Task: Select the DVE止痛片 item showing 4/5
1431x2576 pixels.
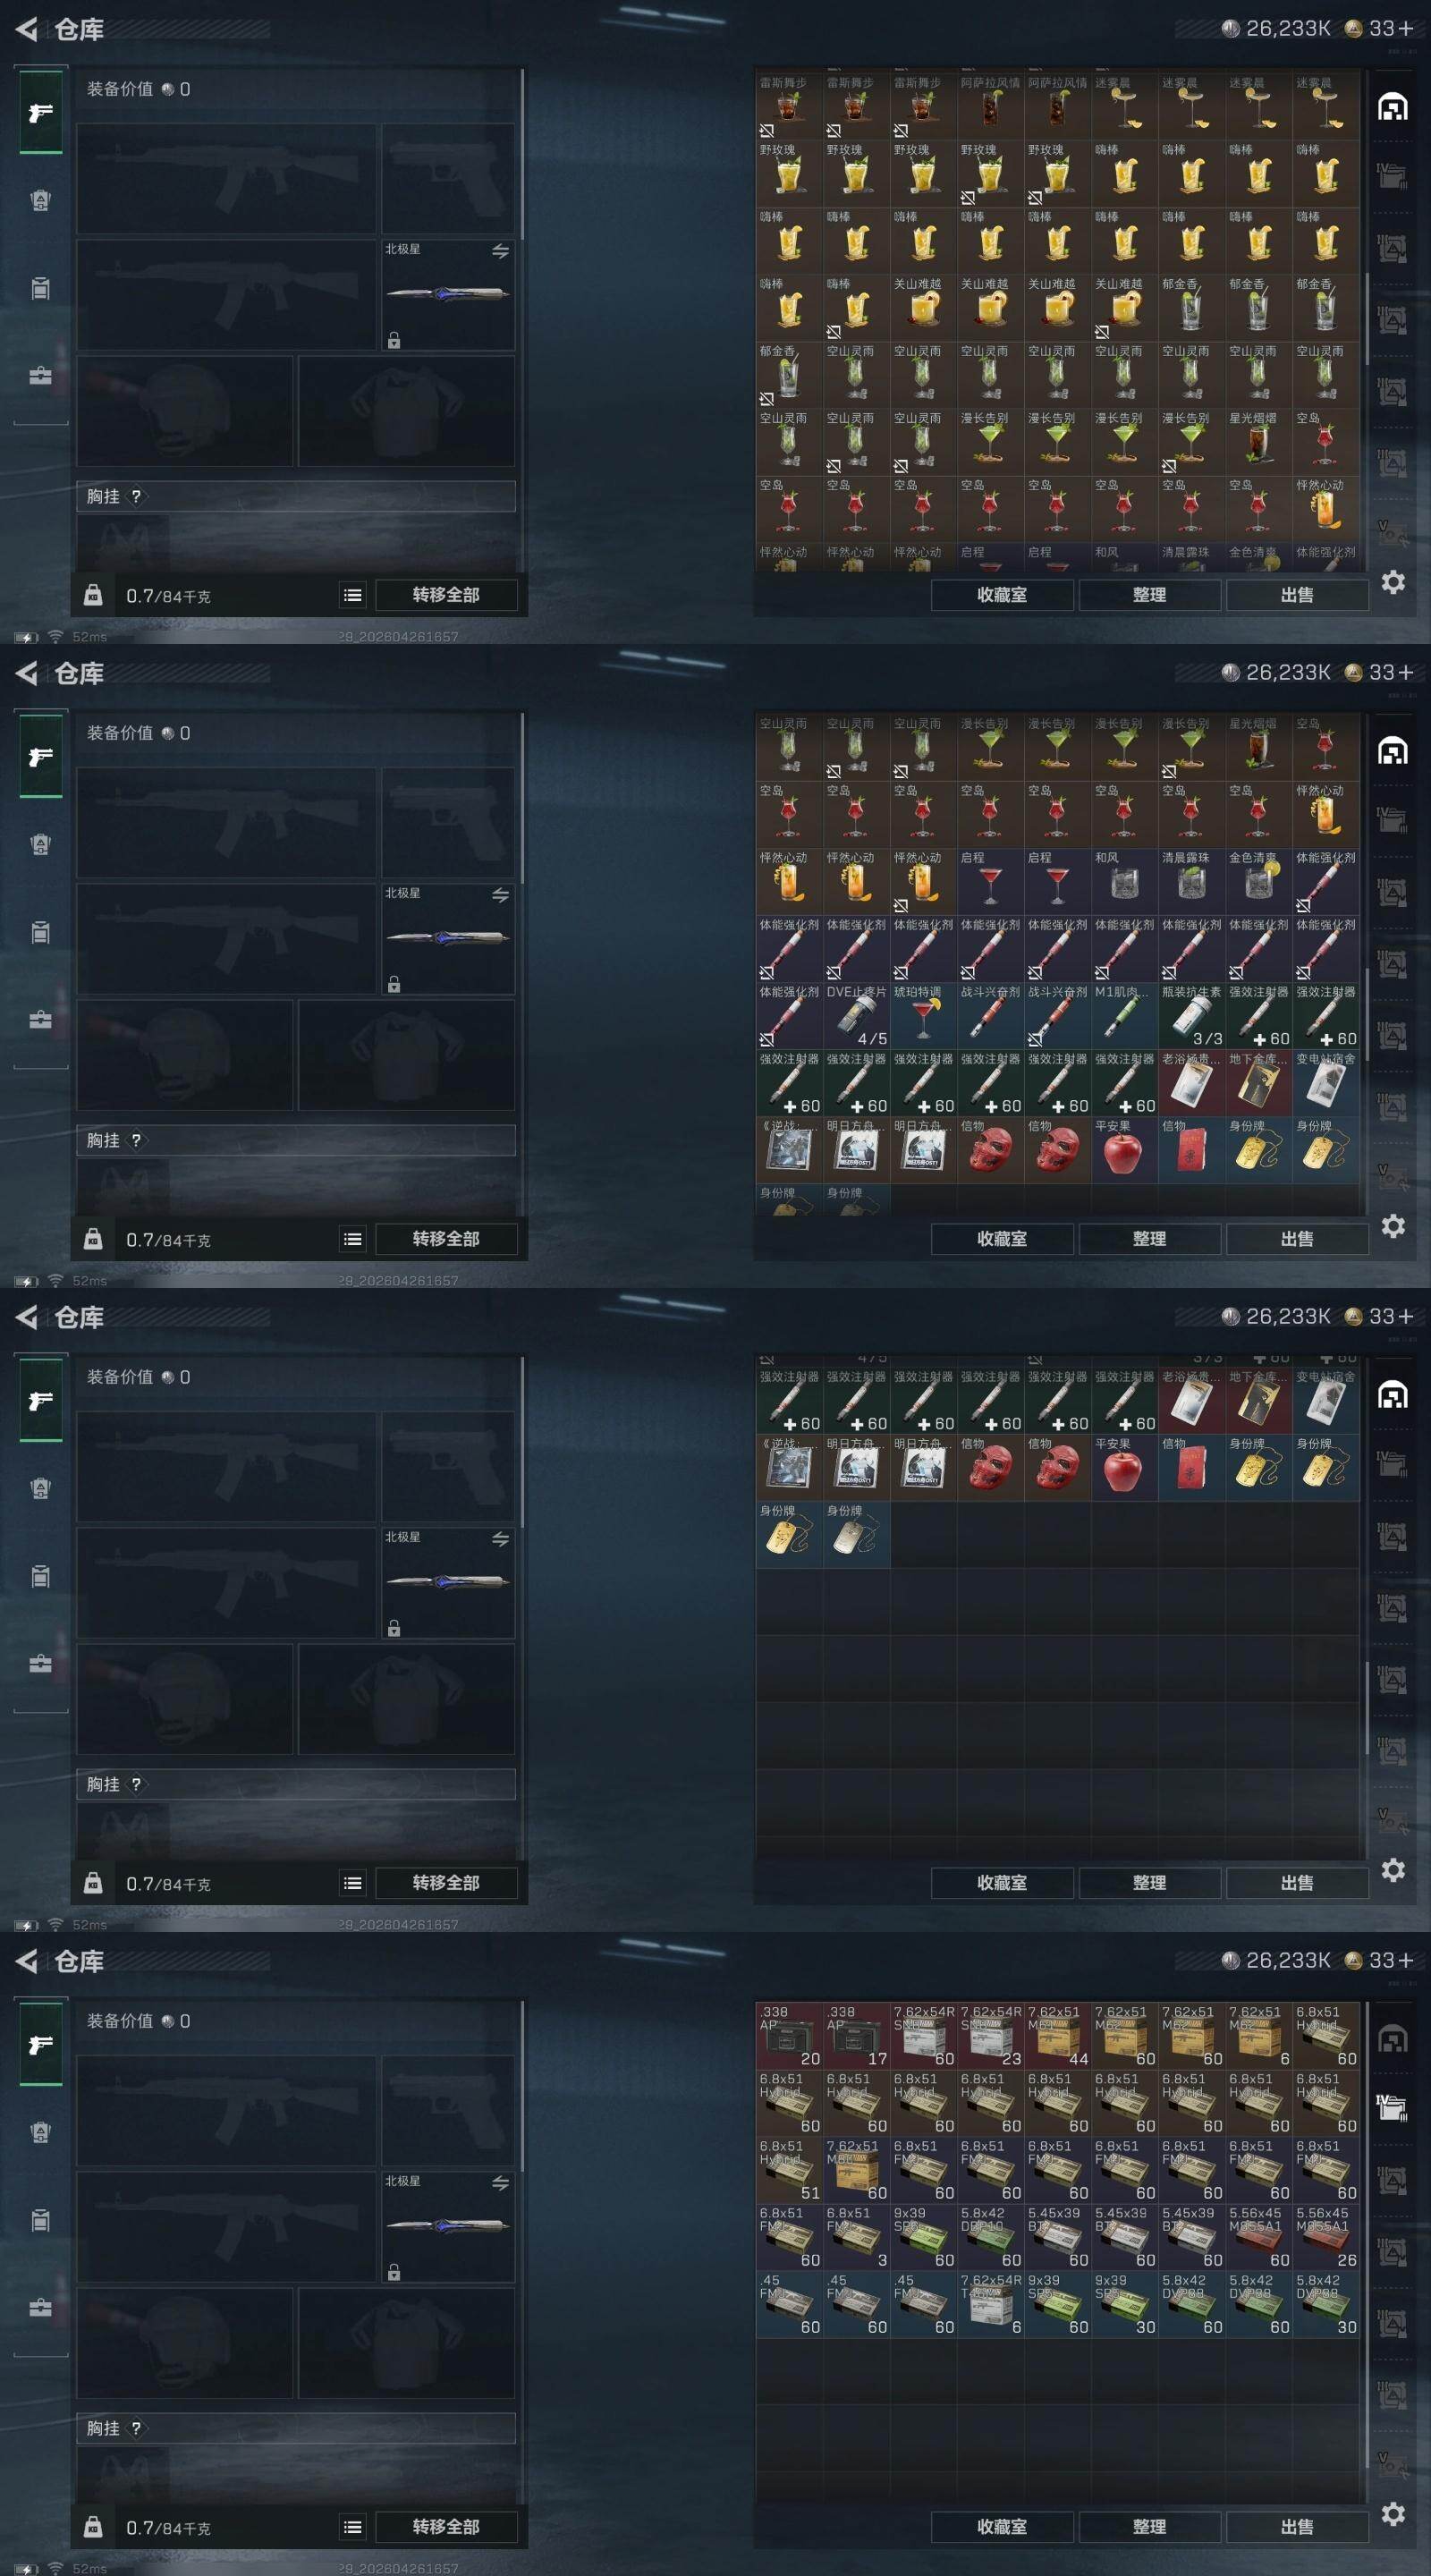Action: 856,1016
